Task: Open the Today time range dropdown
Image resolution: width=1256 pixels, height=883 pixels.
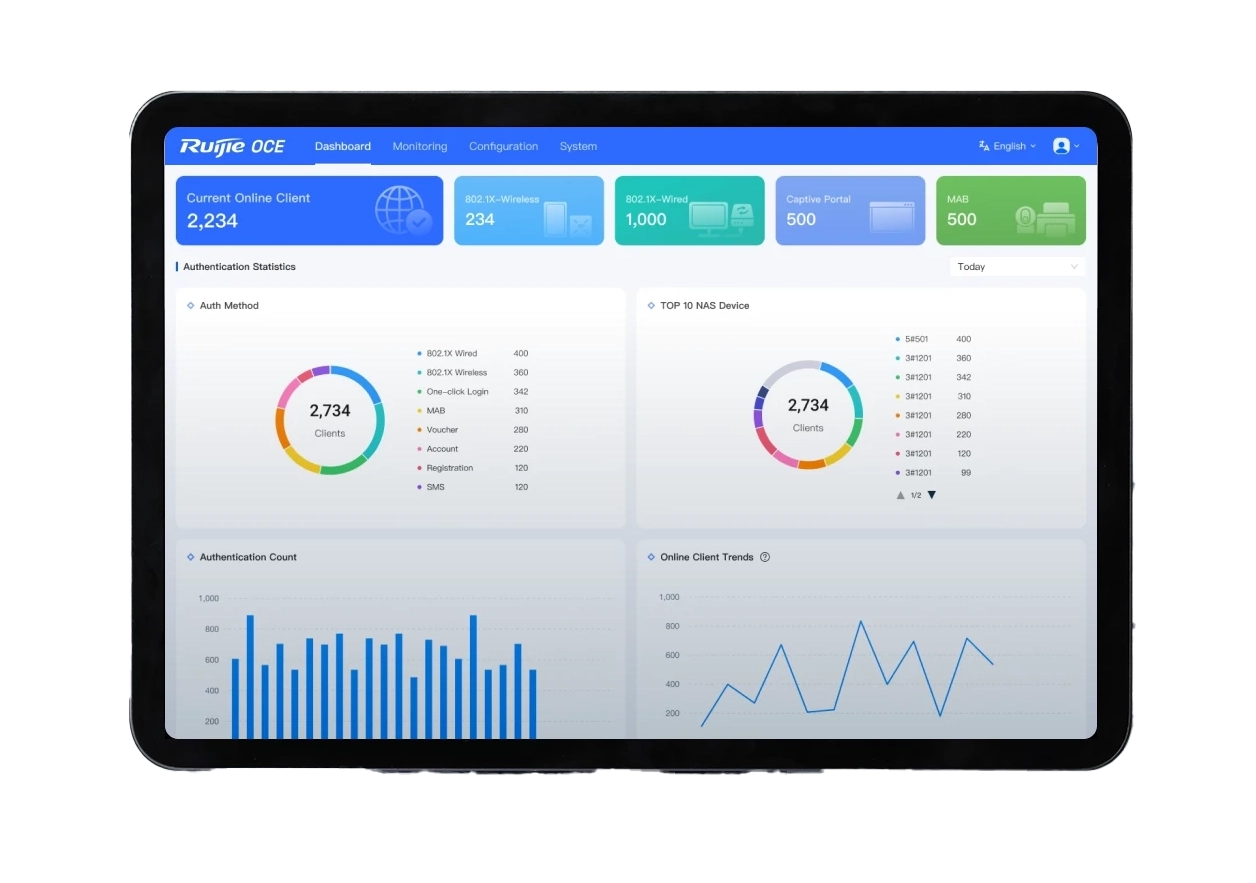Action: pos(1016,267)
